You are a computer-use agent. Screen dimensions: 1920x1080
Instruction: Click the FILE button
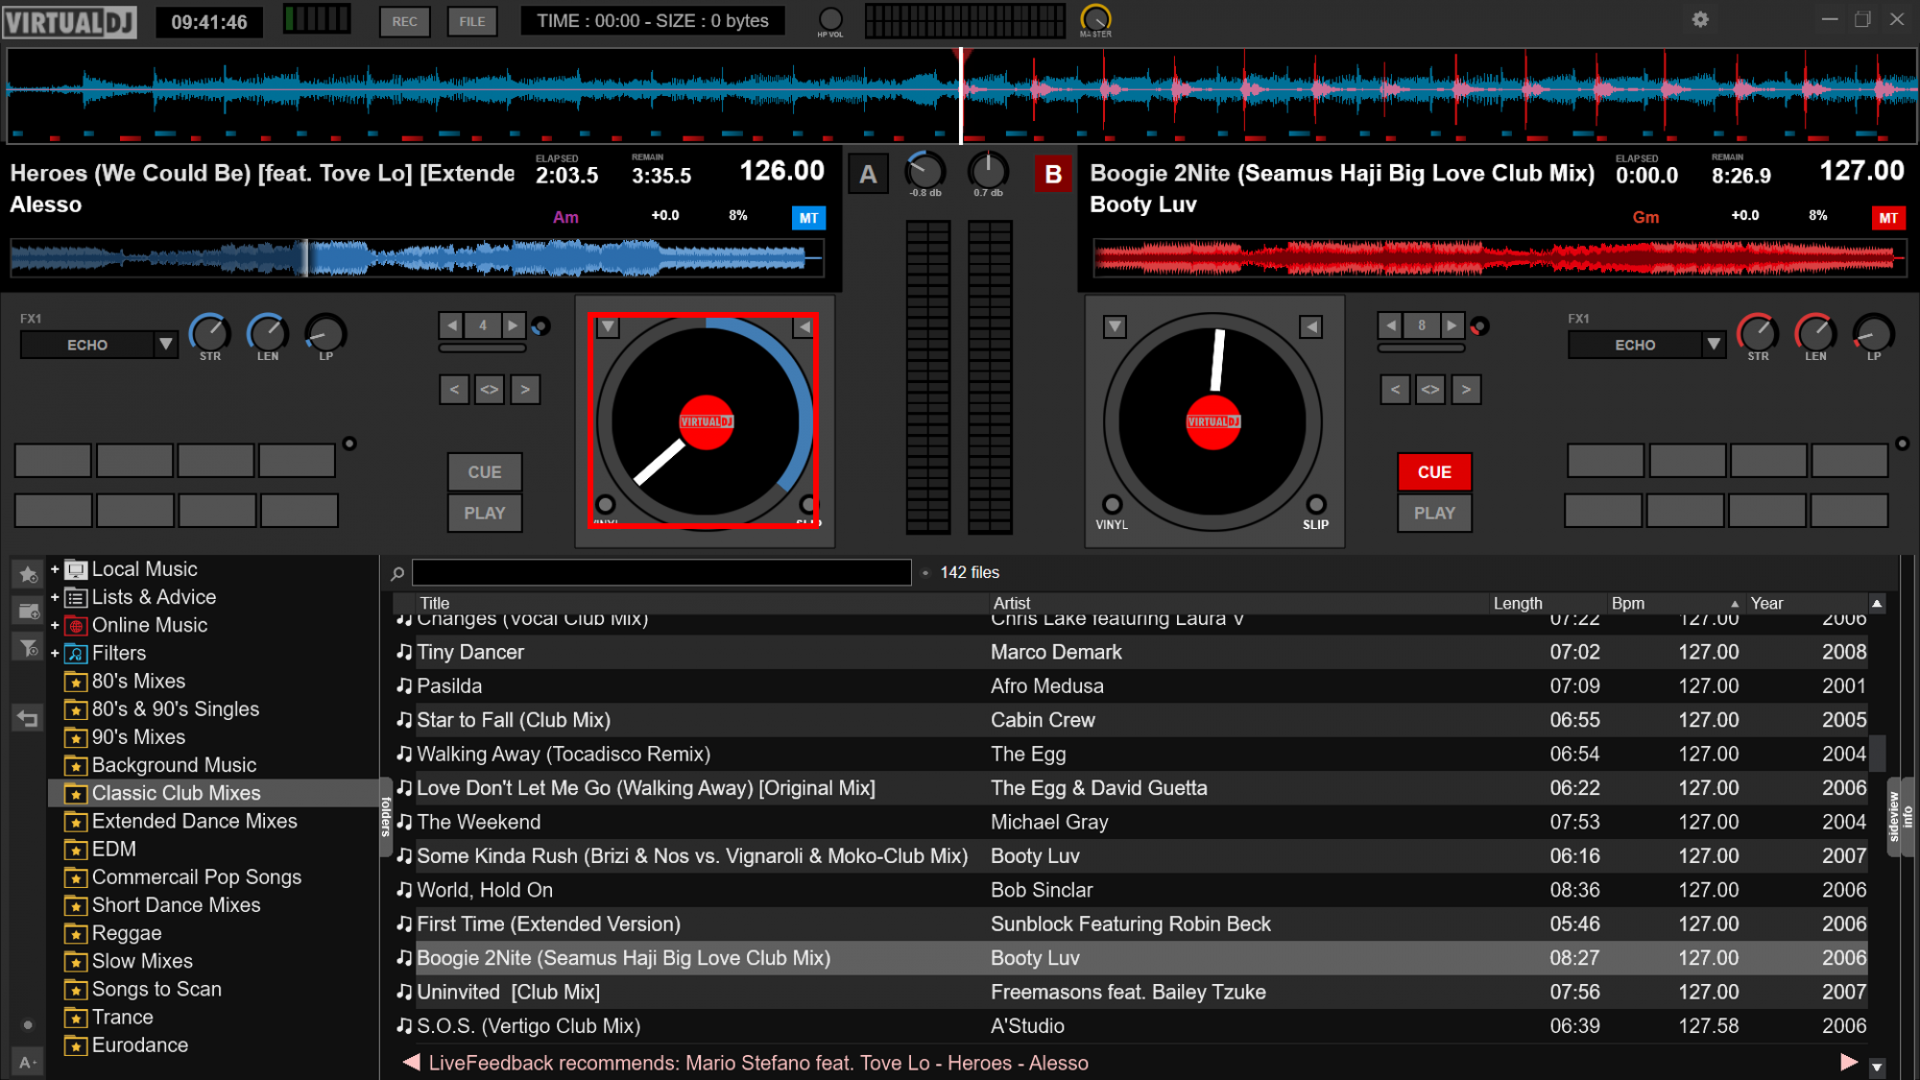tap(472, 21)
